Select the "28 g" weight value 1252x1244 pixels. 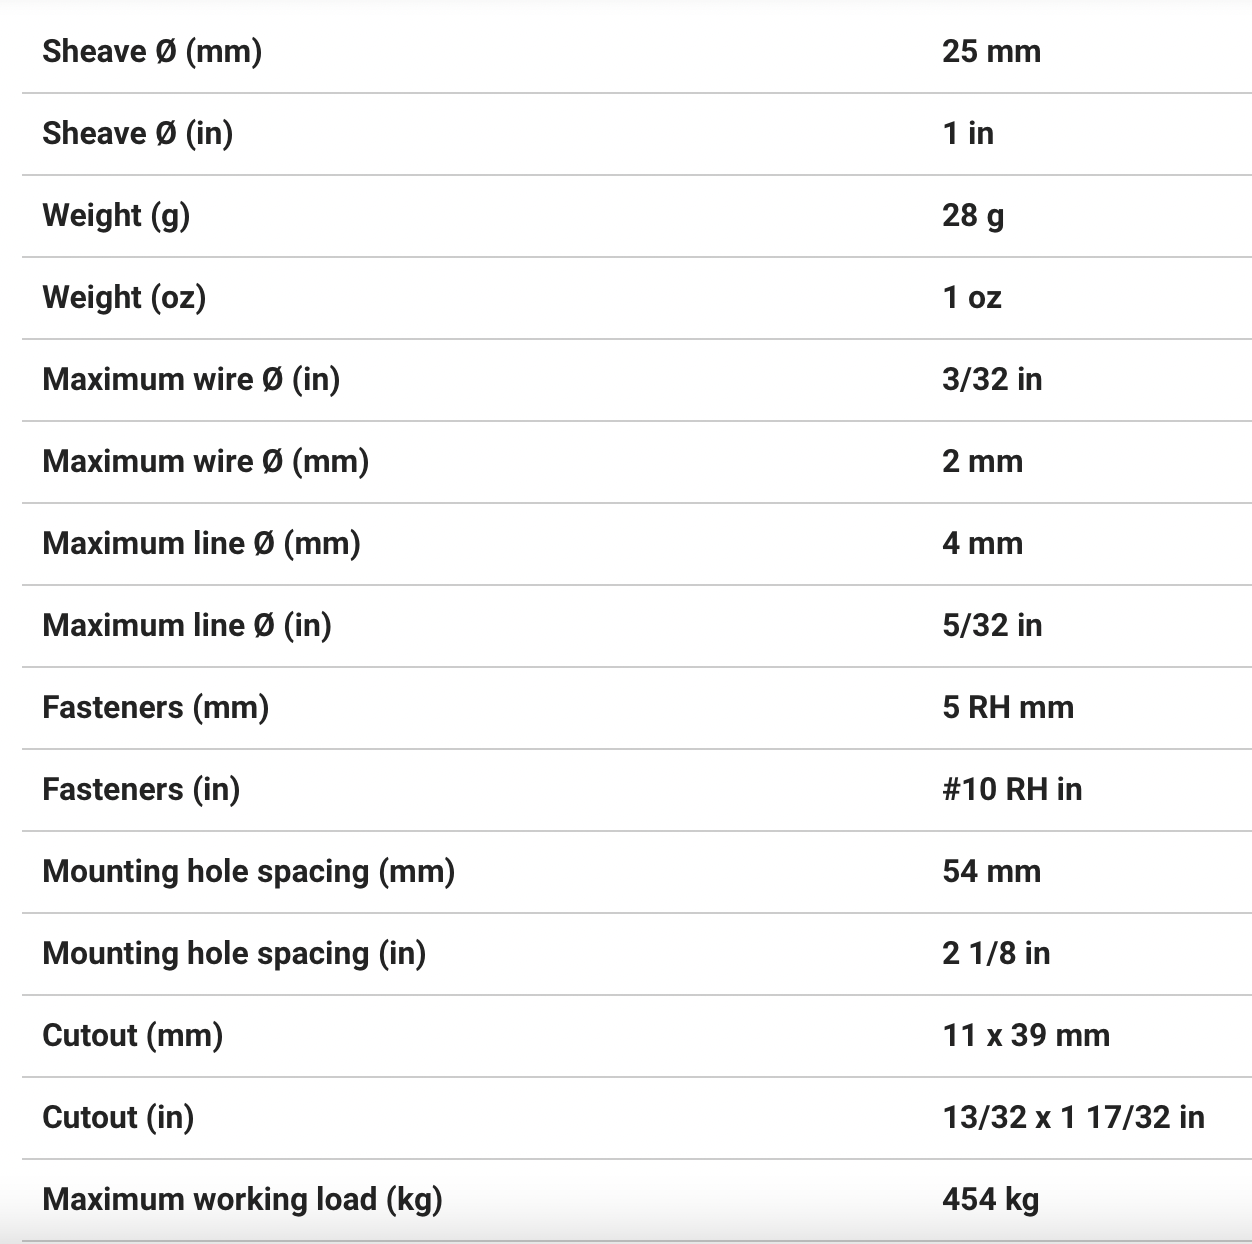coord(973,215)
